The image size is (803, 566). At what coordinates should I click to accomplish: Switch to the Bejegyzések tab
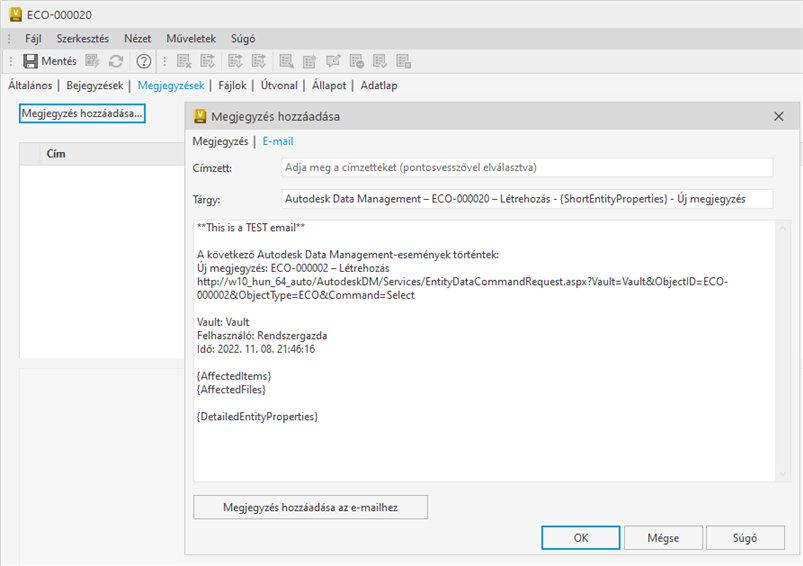click(95, 86)
